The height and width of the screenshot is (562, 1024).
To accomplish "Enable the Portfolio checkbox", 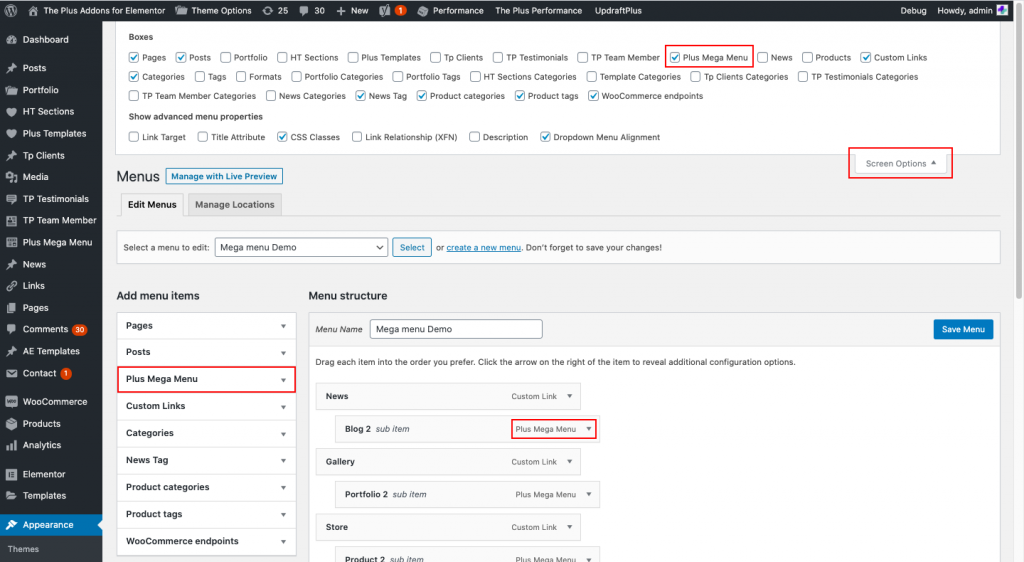I will click(226, 58).
